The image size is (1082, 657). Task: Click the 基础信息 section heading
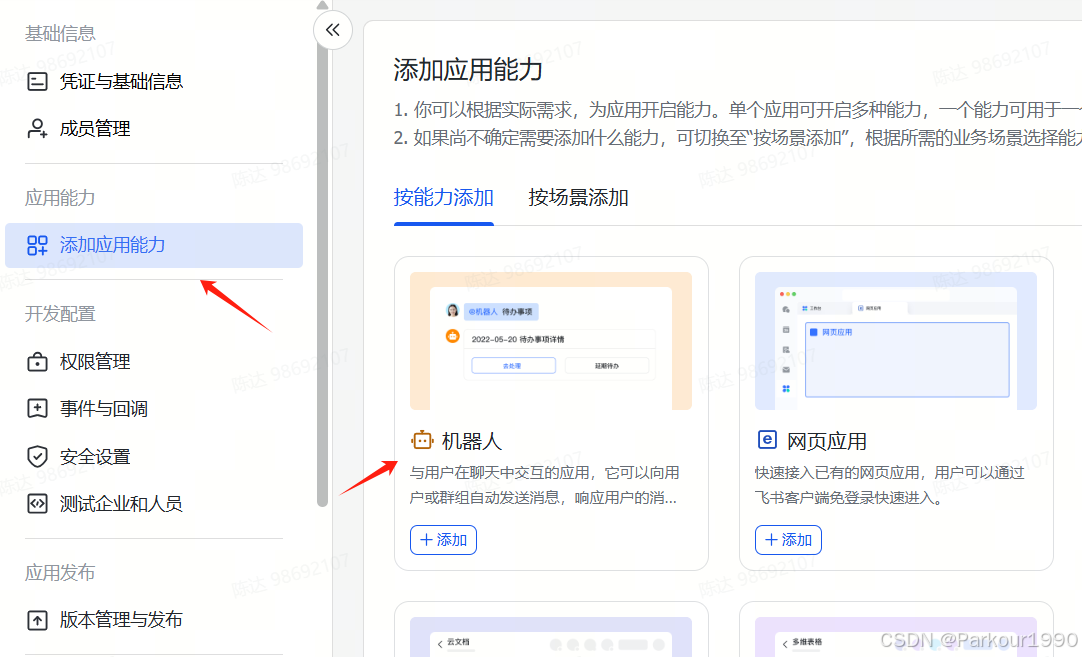[x=60, y=33]
